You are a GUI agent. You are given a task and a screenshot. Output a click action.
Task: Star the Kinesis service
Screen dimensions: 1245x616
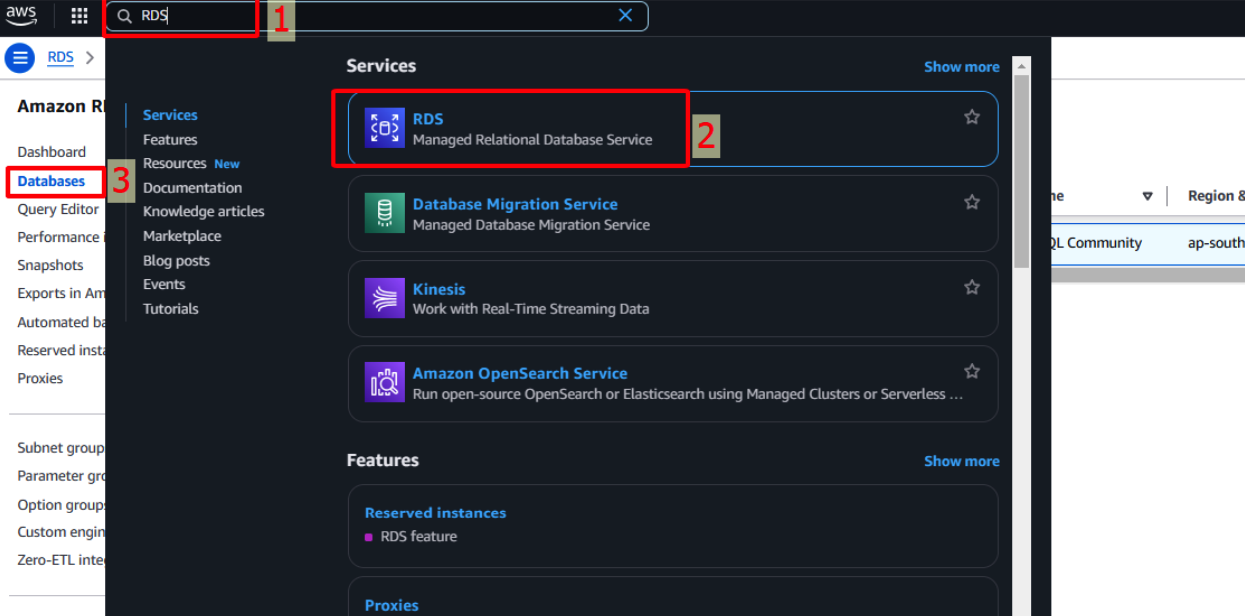[972, 287]
